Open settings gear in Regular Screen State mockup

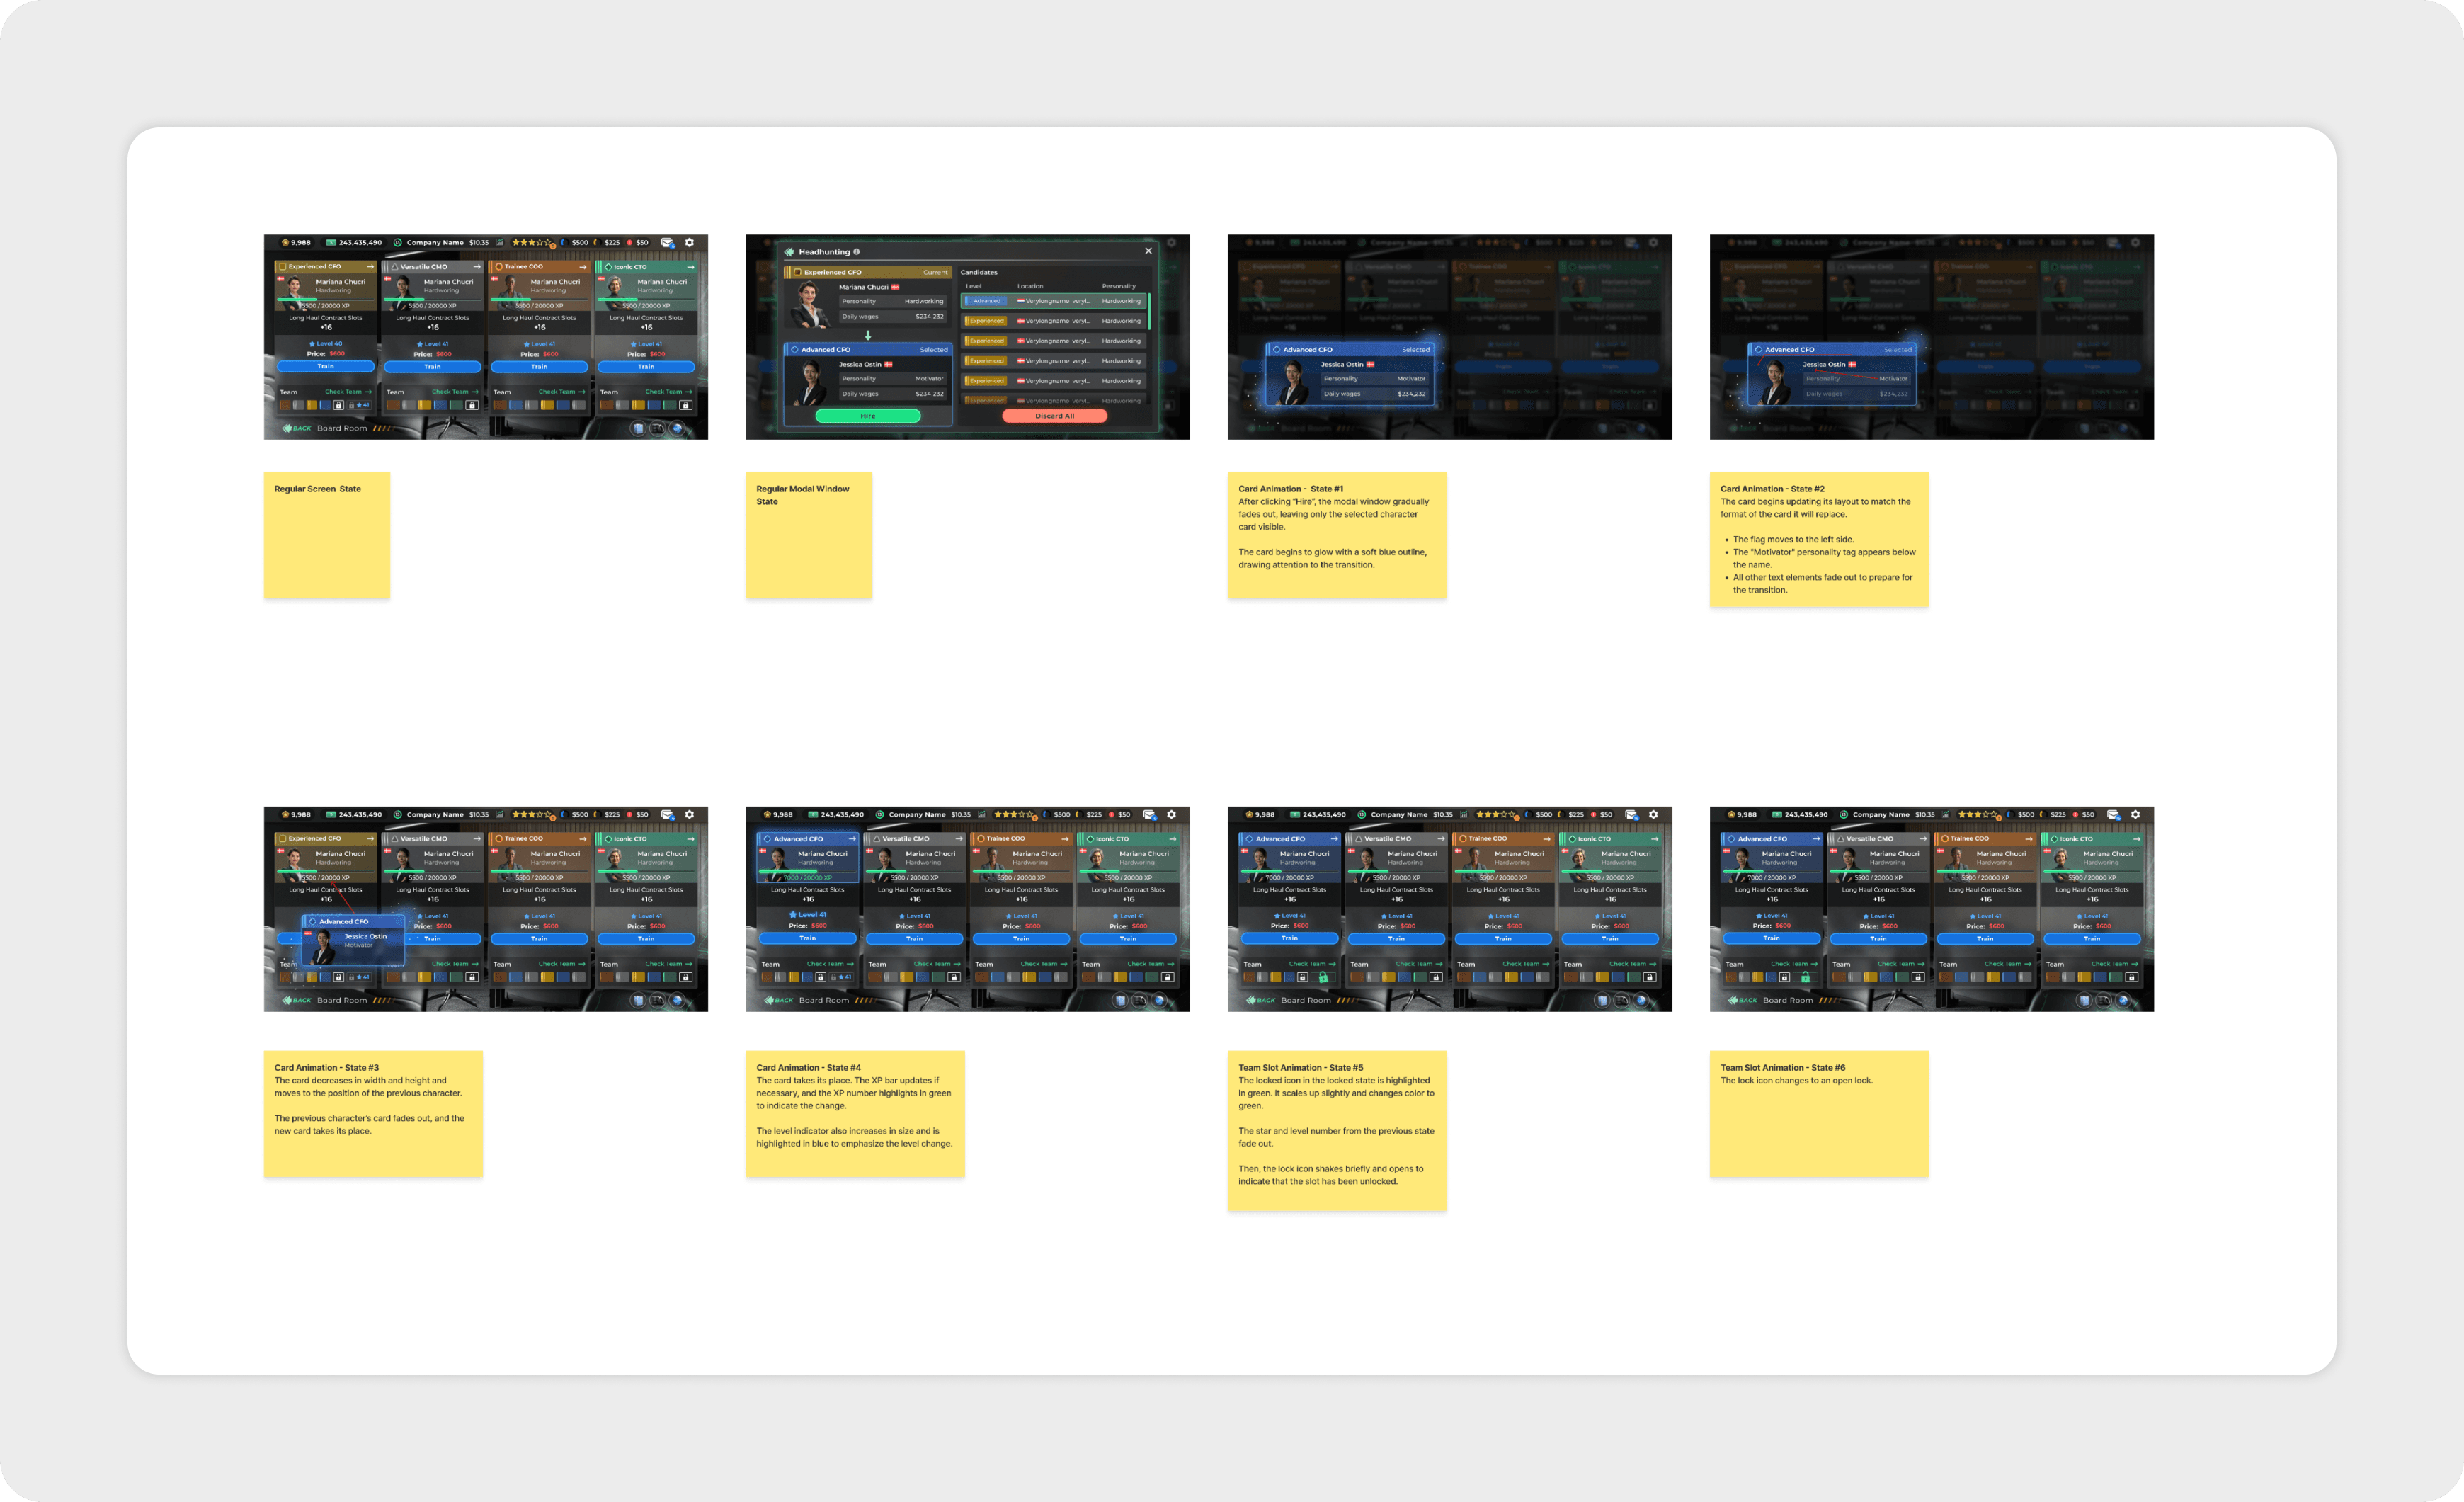point(689,242)
